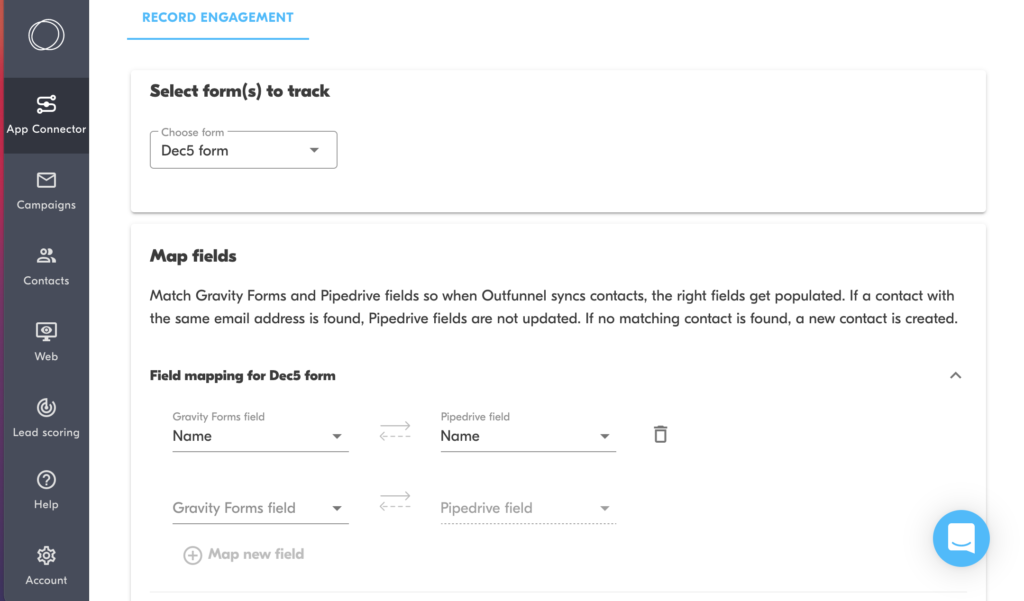This screenshot has height=601, width=1024.
Task: Collapse Field mapping for Dec5 form
Action: [x=955, y=376]
